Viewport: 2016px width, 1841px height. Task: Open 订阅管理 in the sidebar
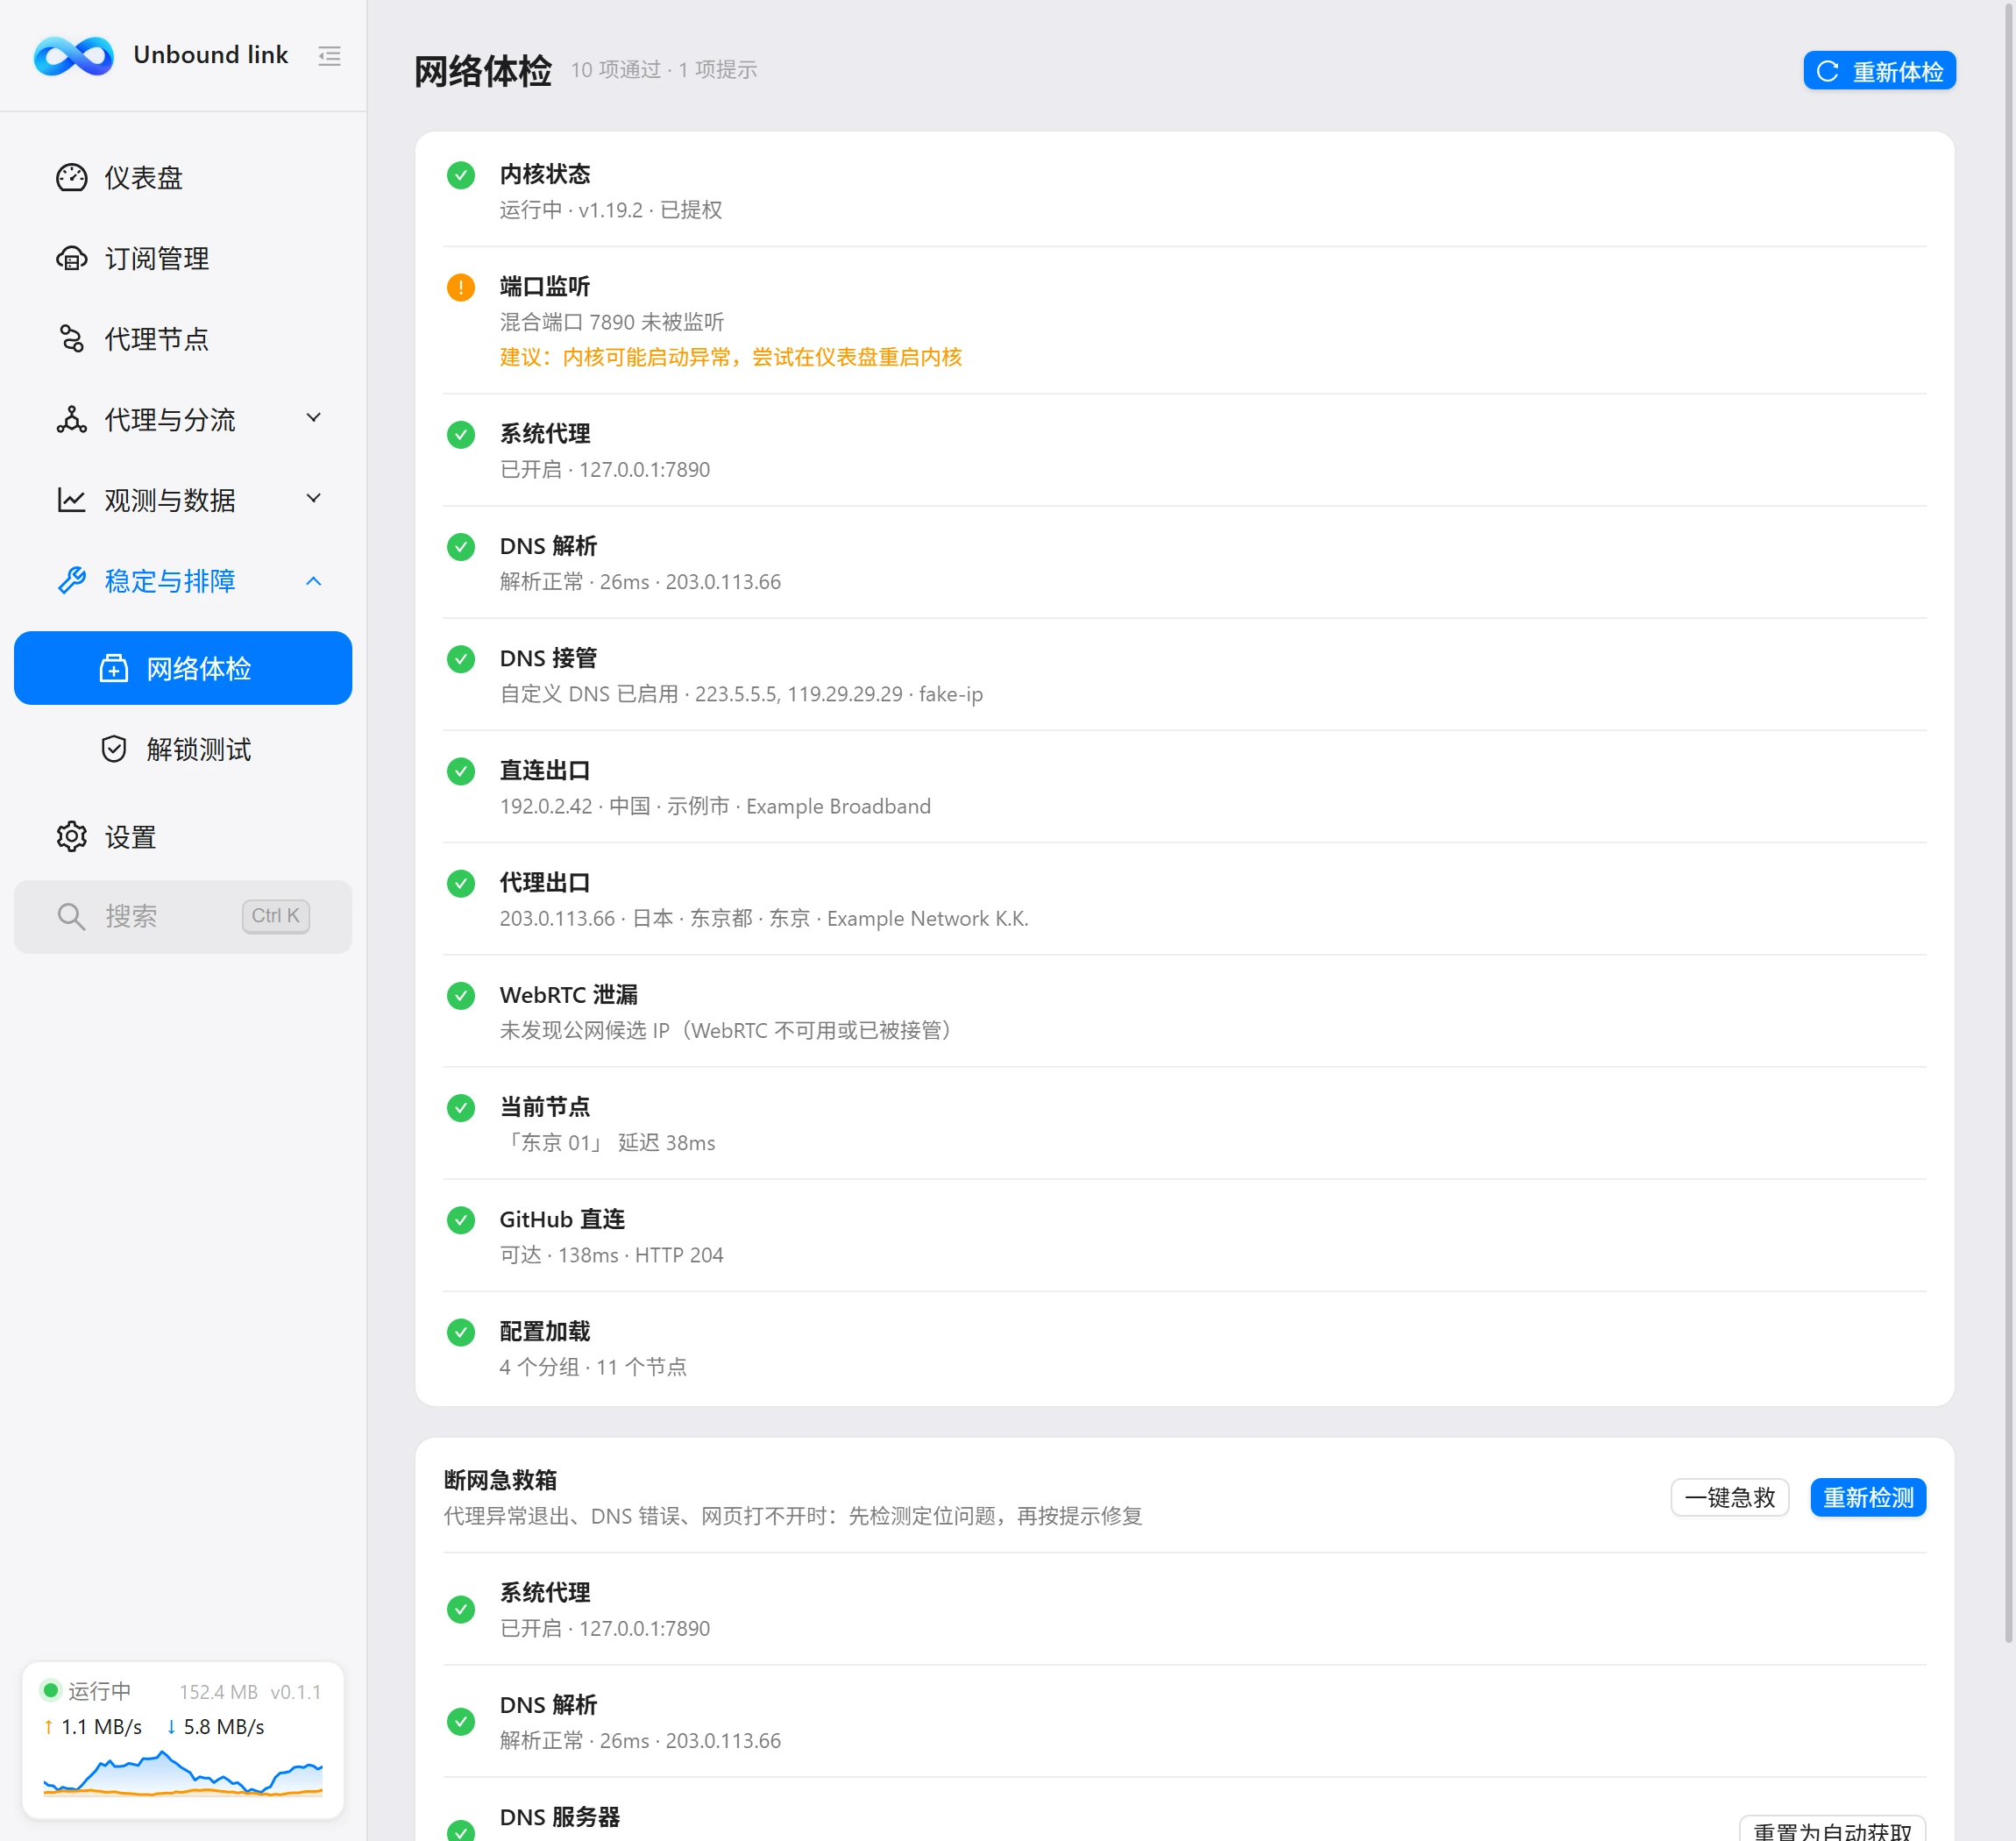(183, 258)
